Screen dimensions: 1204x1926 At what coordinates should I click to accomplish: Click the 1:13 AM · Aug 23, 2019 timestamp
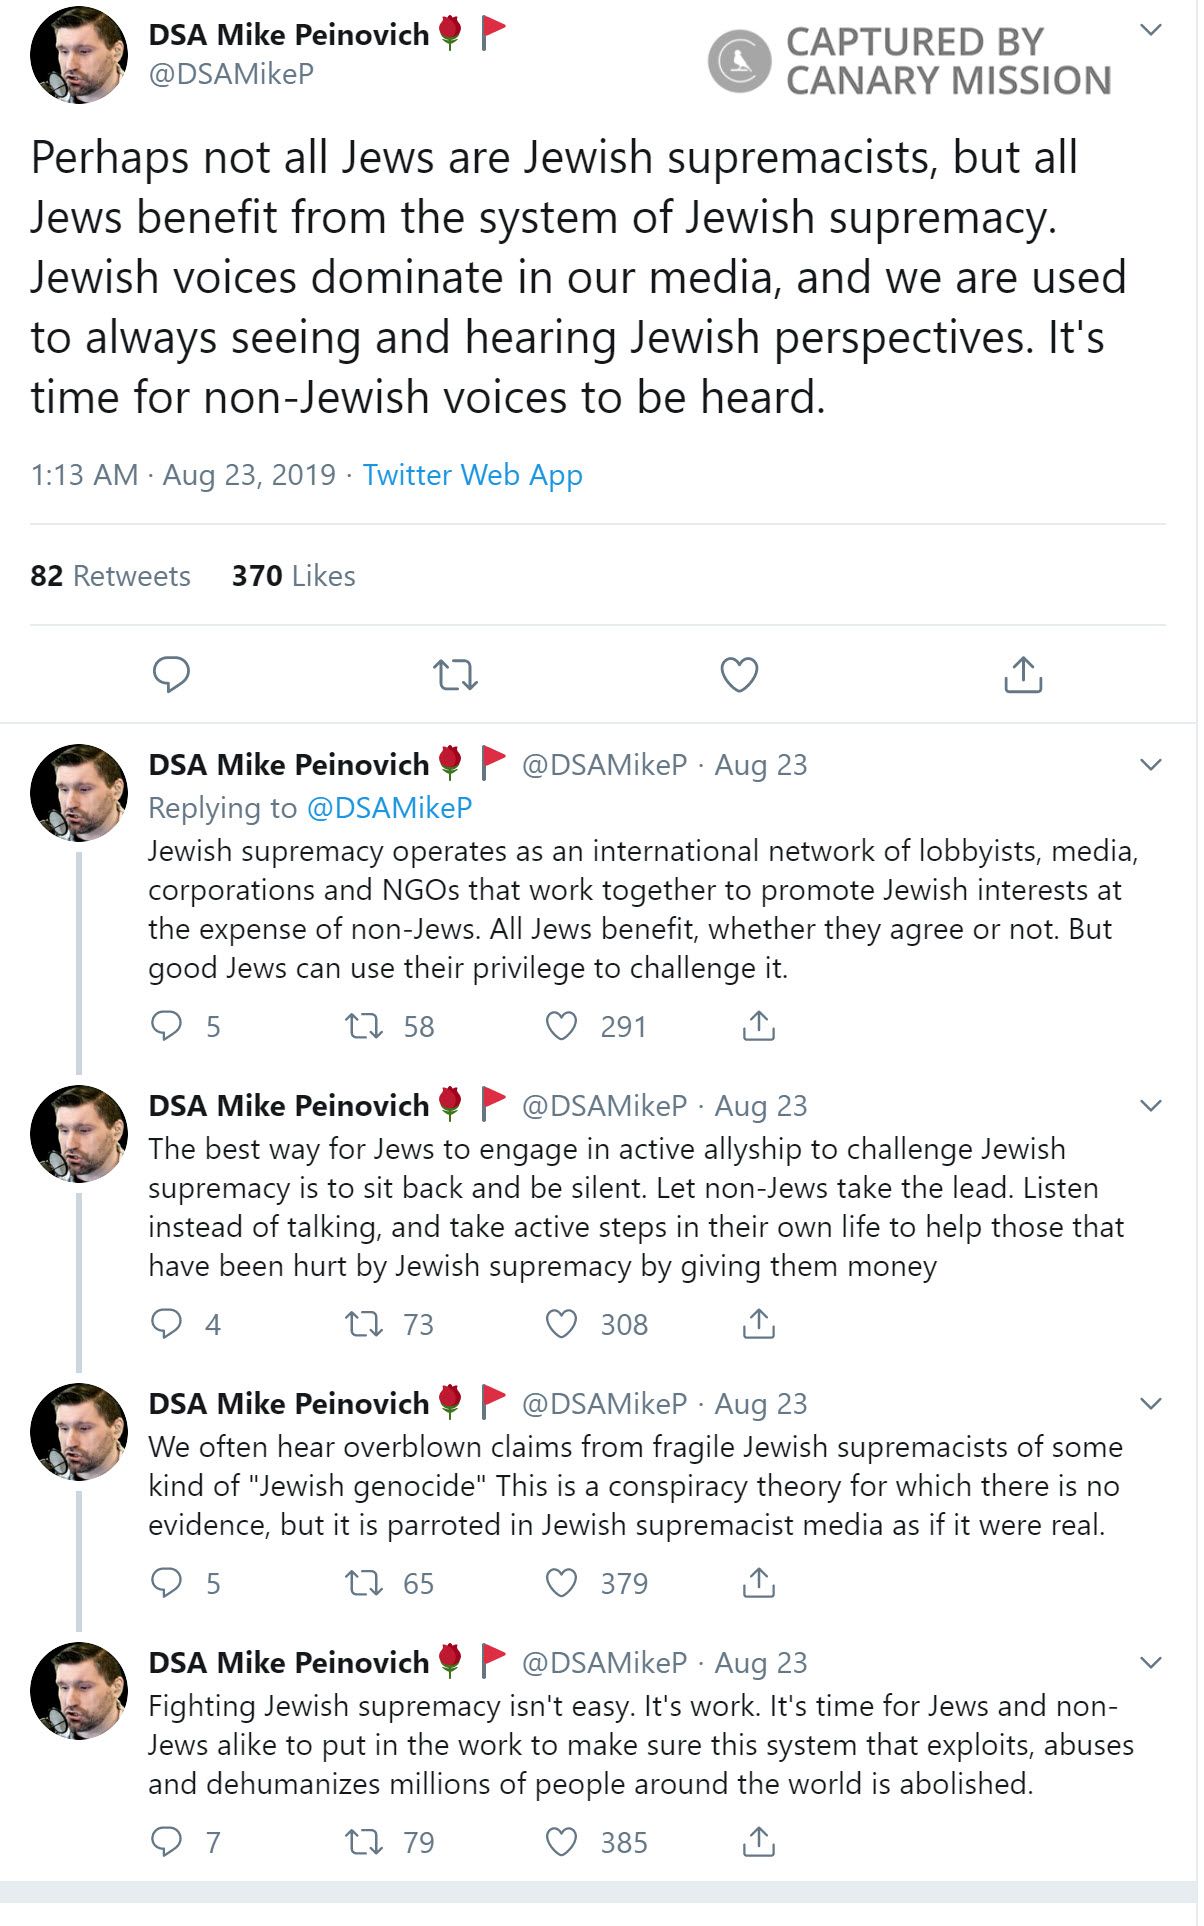point(183,475)
